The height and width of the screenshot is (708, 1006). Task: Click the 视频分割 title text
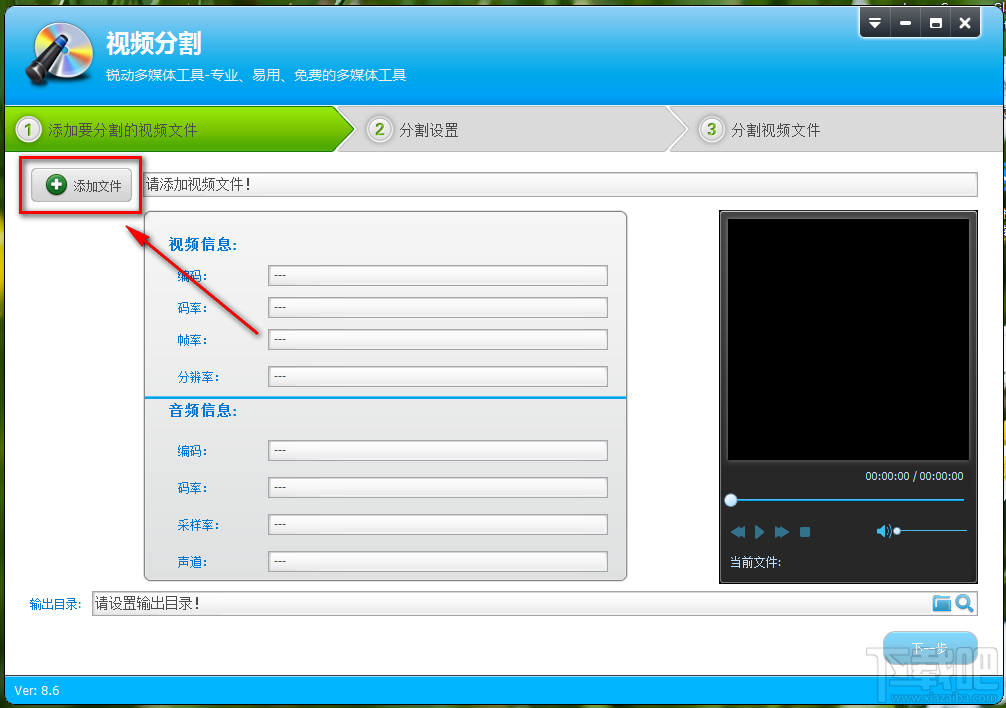(x=153, y=44)
